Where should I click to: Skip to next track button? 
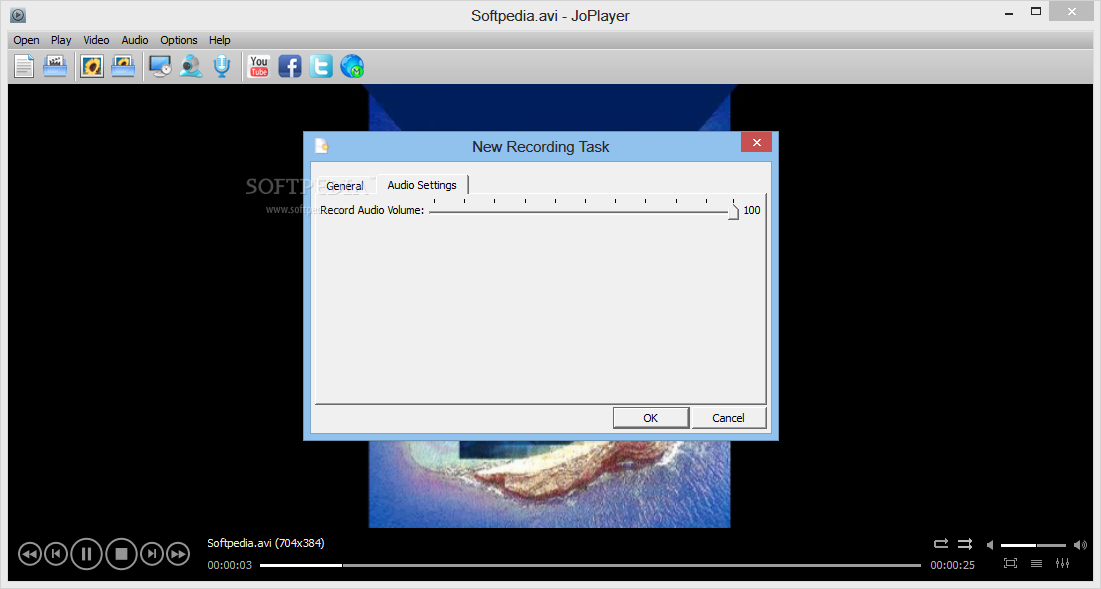152,555
